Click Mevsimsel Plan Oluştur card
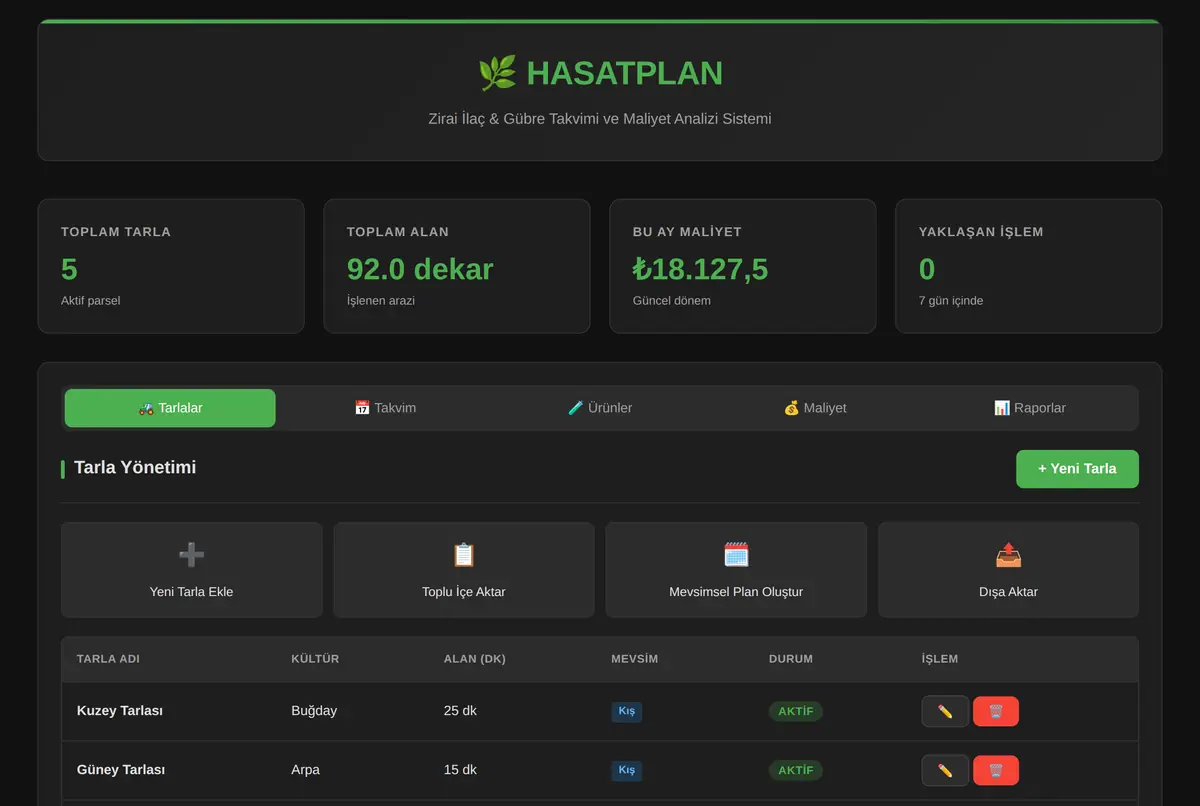1200x806 pixels. (736, 570)
